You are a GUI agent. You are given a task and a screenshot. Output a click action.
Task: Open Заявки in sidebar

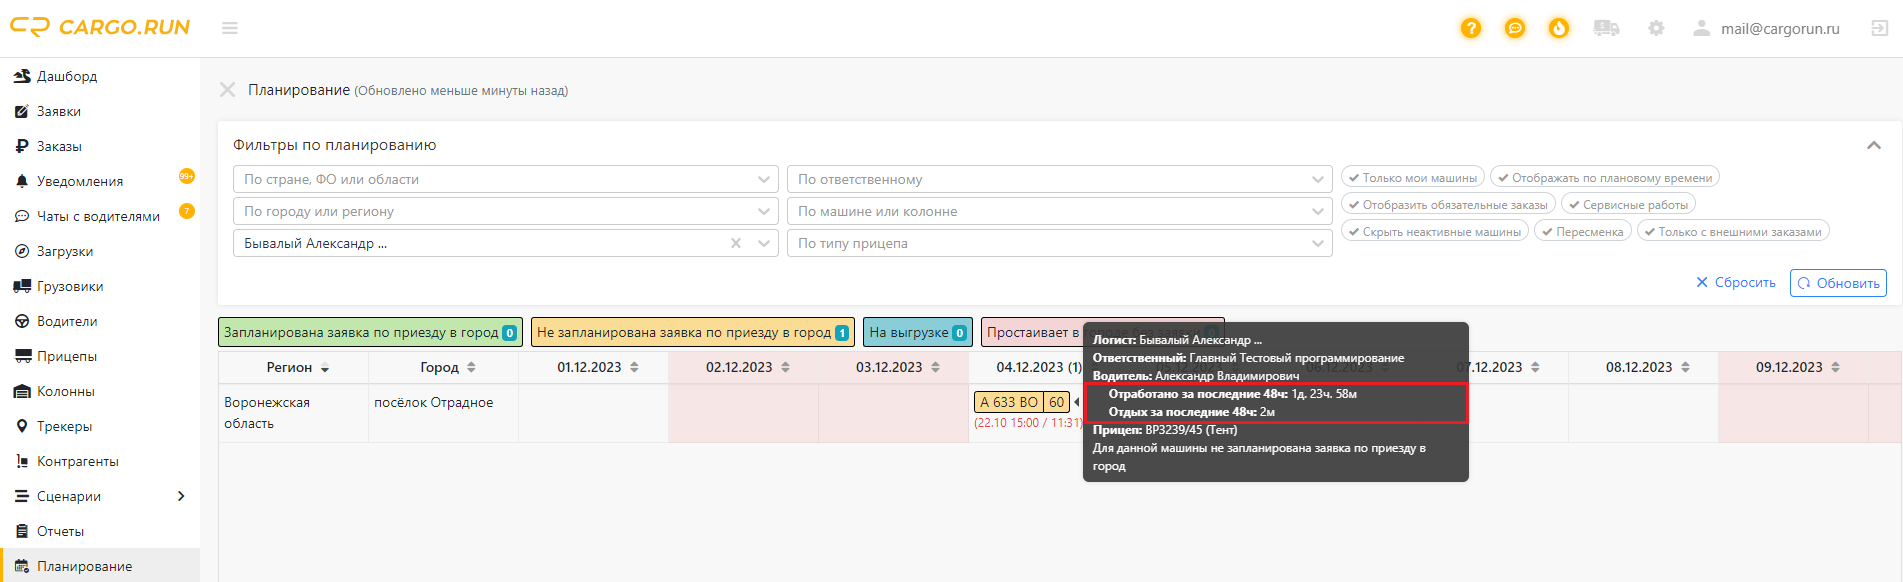tap(100, 111)
